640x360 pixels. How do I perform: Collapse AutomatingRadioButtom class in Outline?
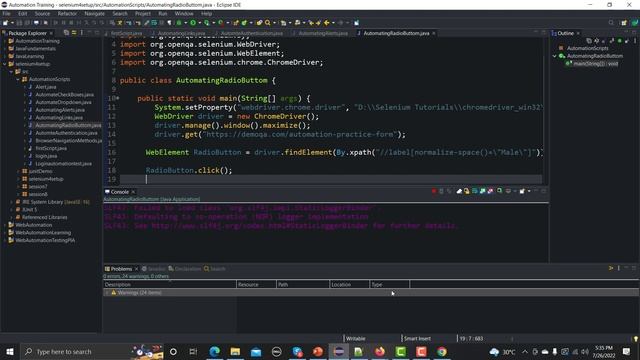555,56
